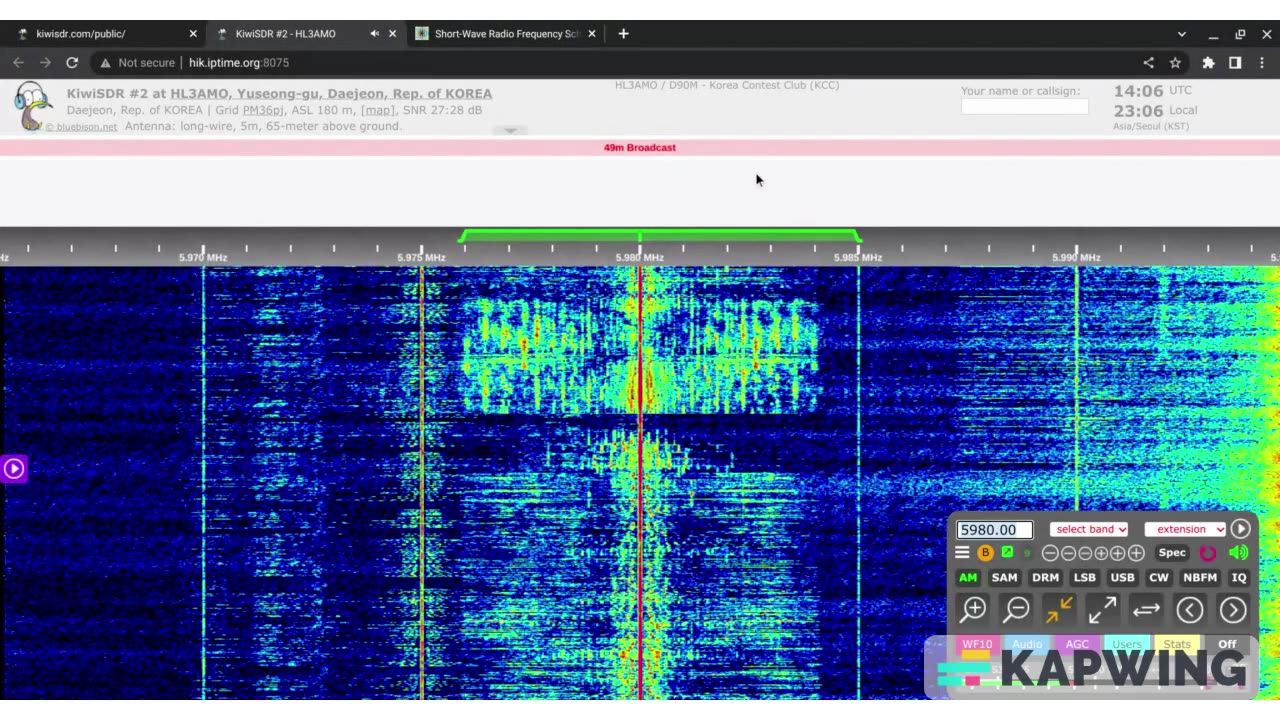Click the 5.970 MHz mark on frequency scale
The height and width of the screenshot is (720, 1280).
(203, 257)
